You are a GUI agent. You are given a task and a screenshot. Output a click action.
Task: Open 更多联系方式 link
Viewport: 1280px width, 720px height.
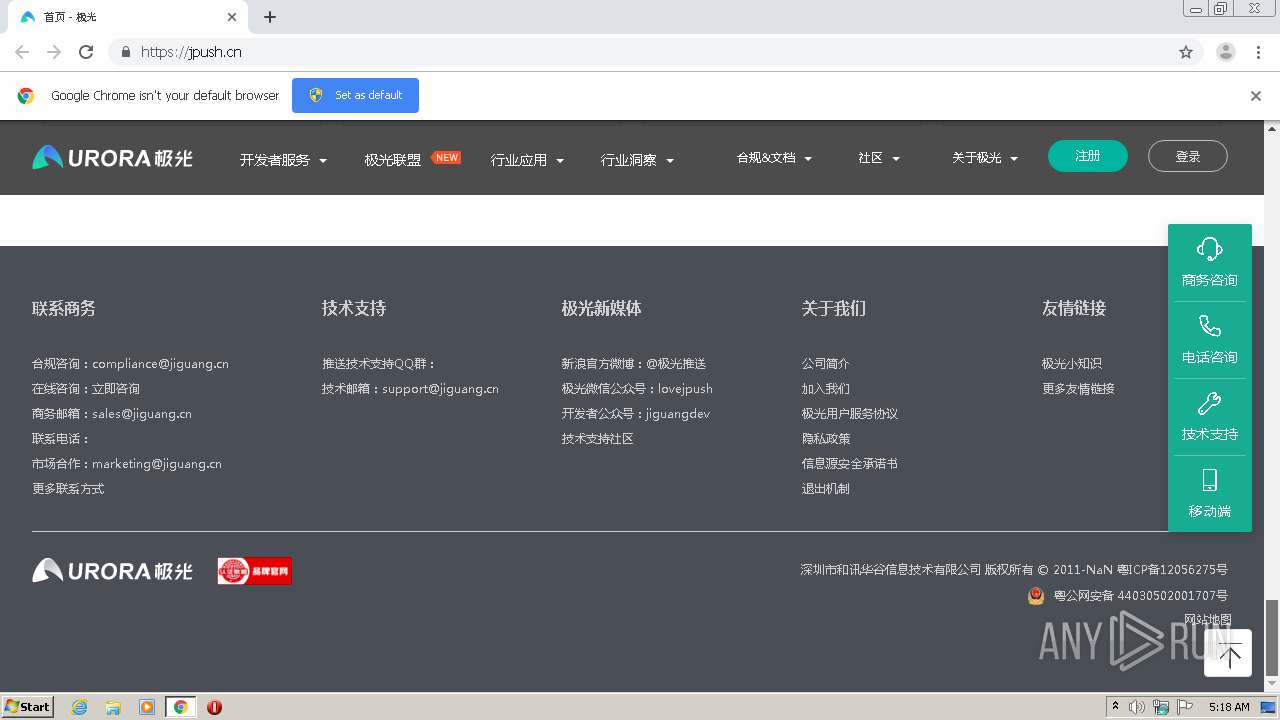click(x=68, y=489)
